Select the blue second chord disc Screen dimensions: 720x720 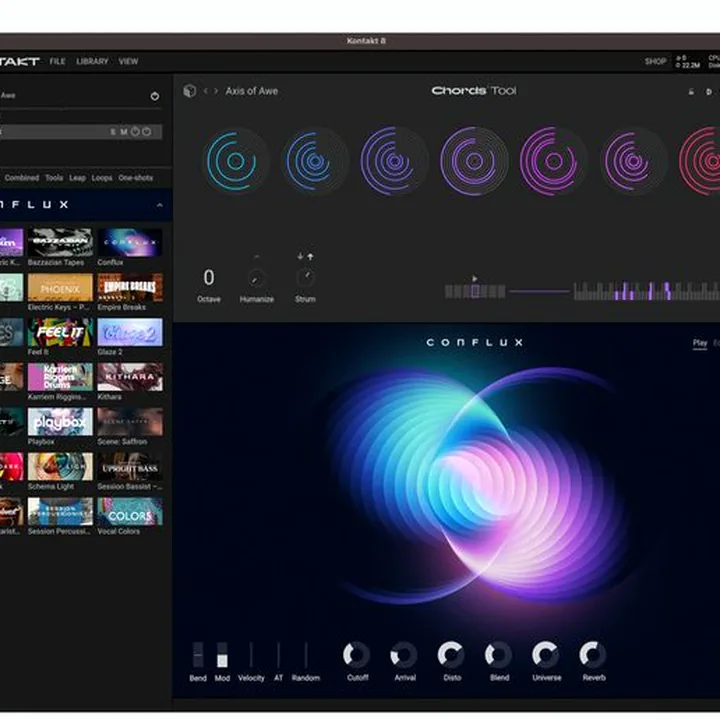coord(315,161)
